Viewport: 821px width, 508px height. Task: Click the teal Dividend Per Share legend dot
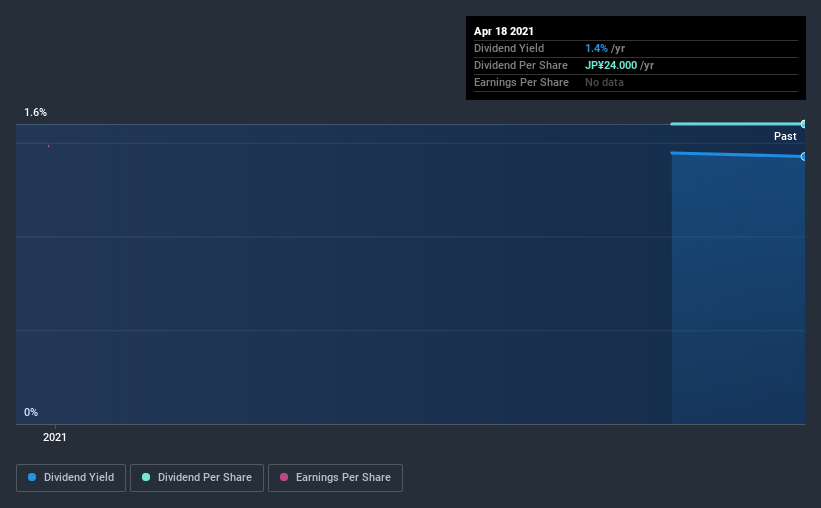(x=146, y=477)
